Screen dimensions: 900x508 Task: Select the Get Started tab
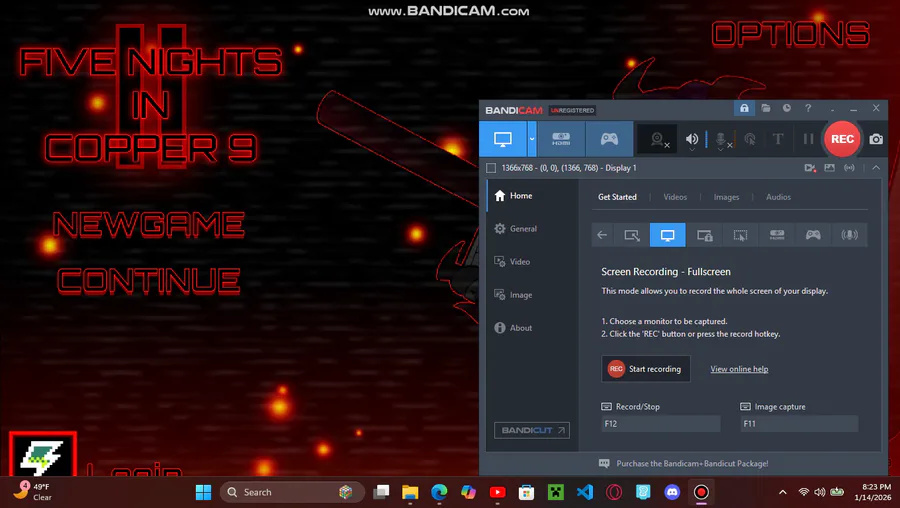pyautogui.click(x=617, y=197)
